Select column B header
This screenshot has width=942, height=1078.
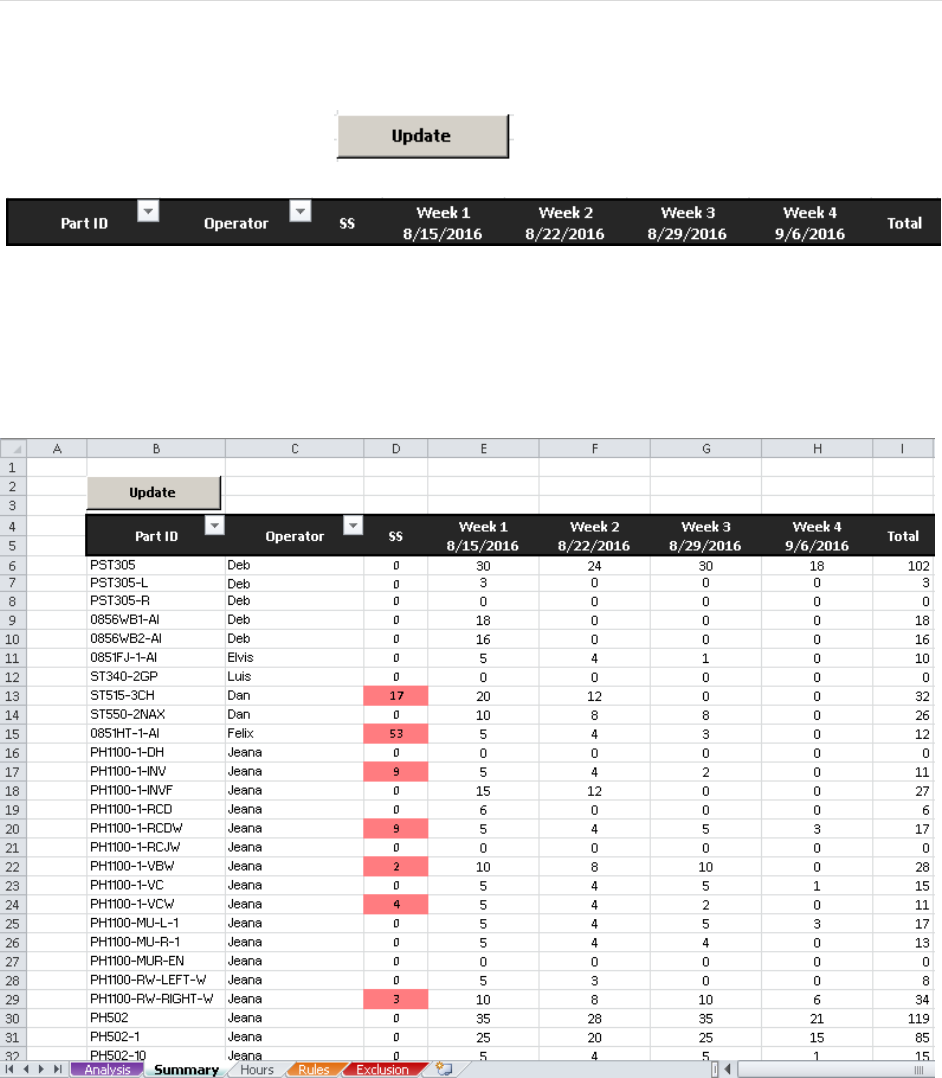click(x=156, y=449)
